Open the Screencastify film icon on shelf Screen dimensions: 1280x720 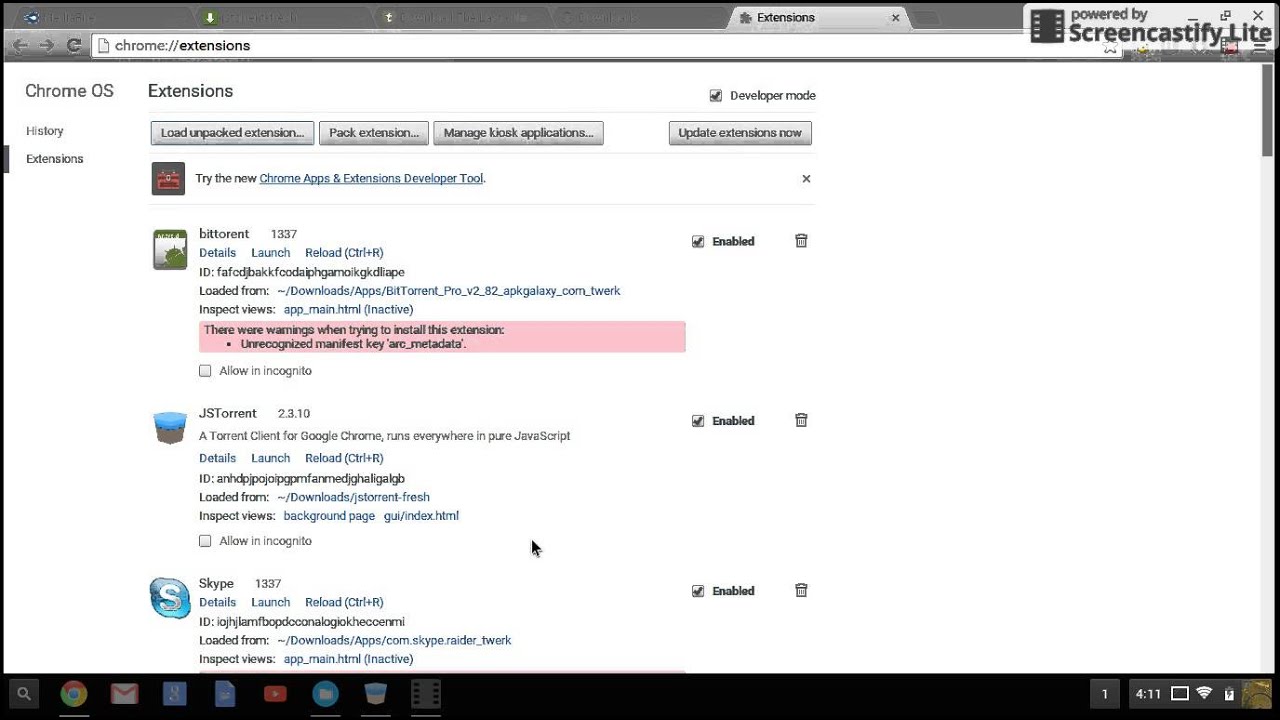click(x=426, y=694)
